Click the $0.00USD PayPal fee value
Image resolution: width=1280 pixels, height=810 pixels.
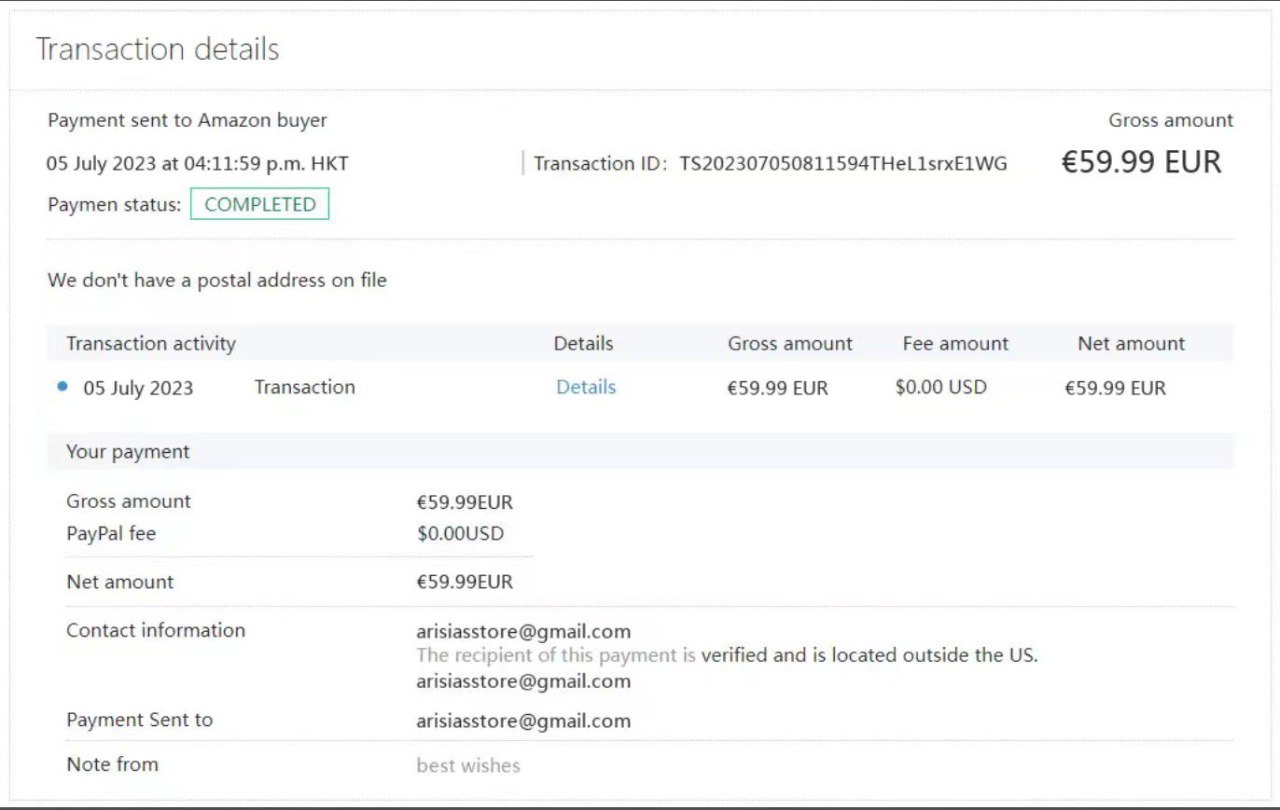click(x=460, y=533)
